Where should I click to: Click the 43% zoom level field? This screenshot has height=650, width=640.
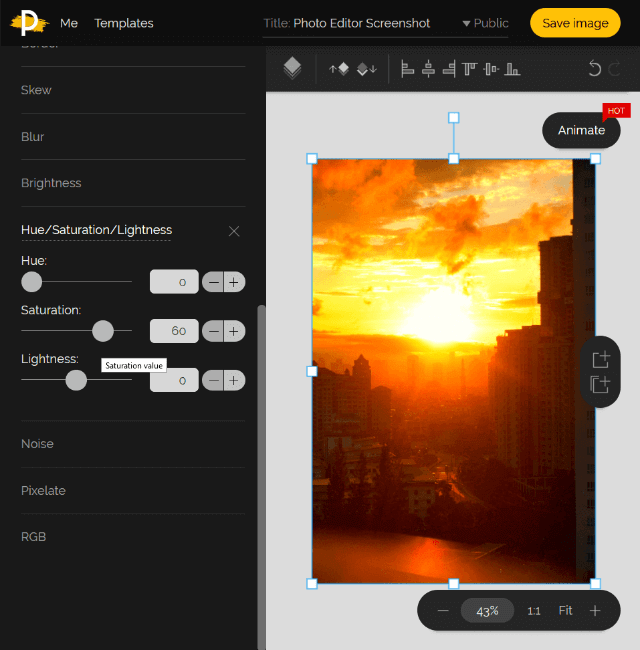pos(487,611)
